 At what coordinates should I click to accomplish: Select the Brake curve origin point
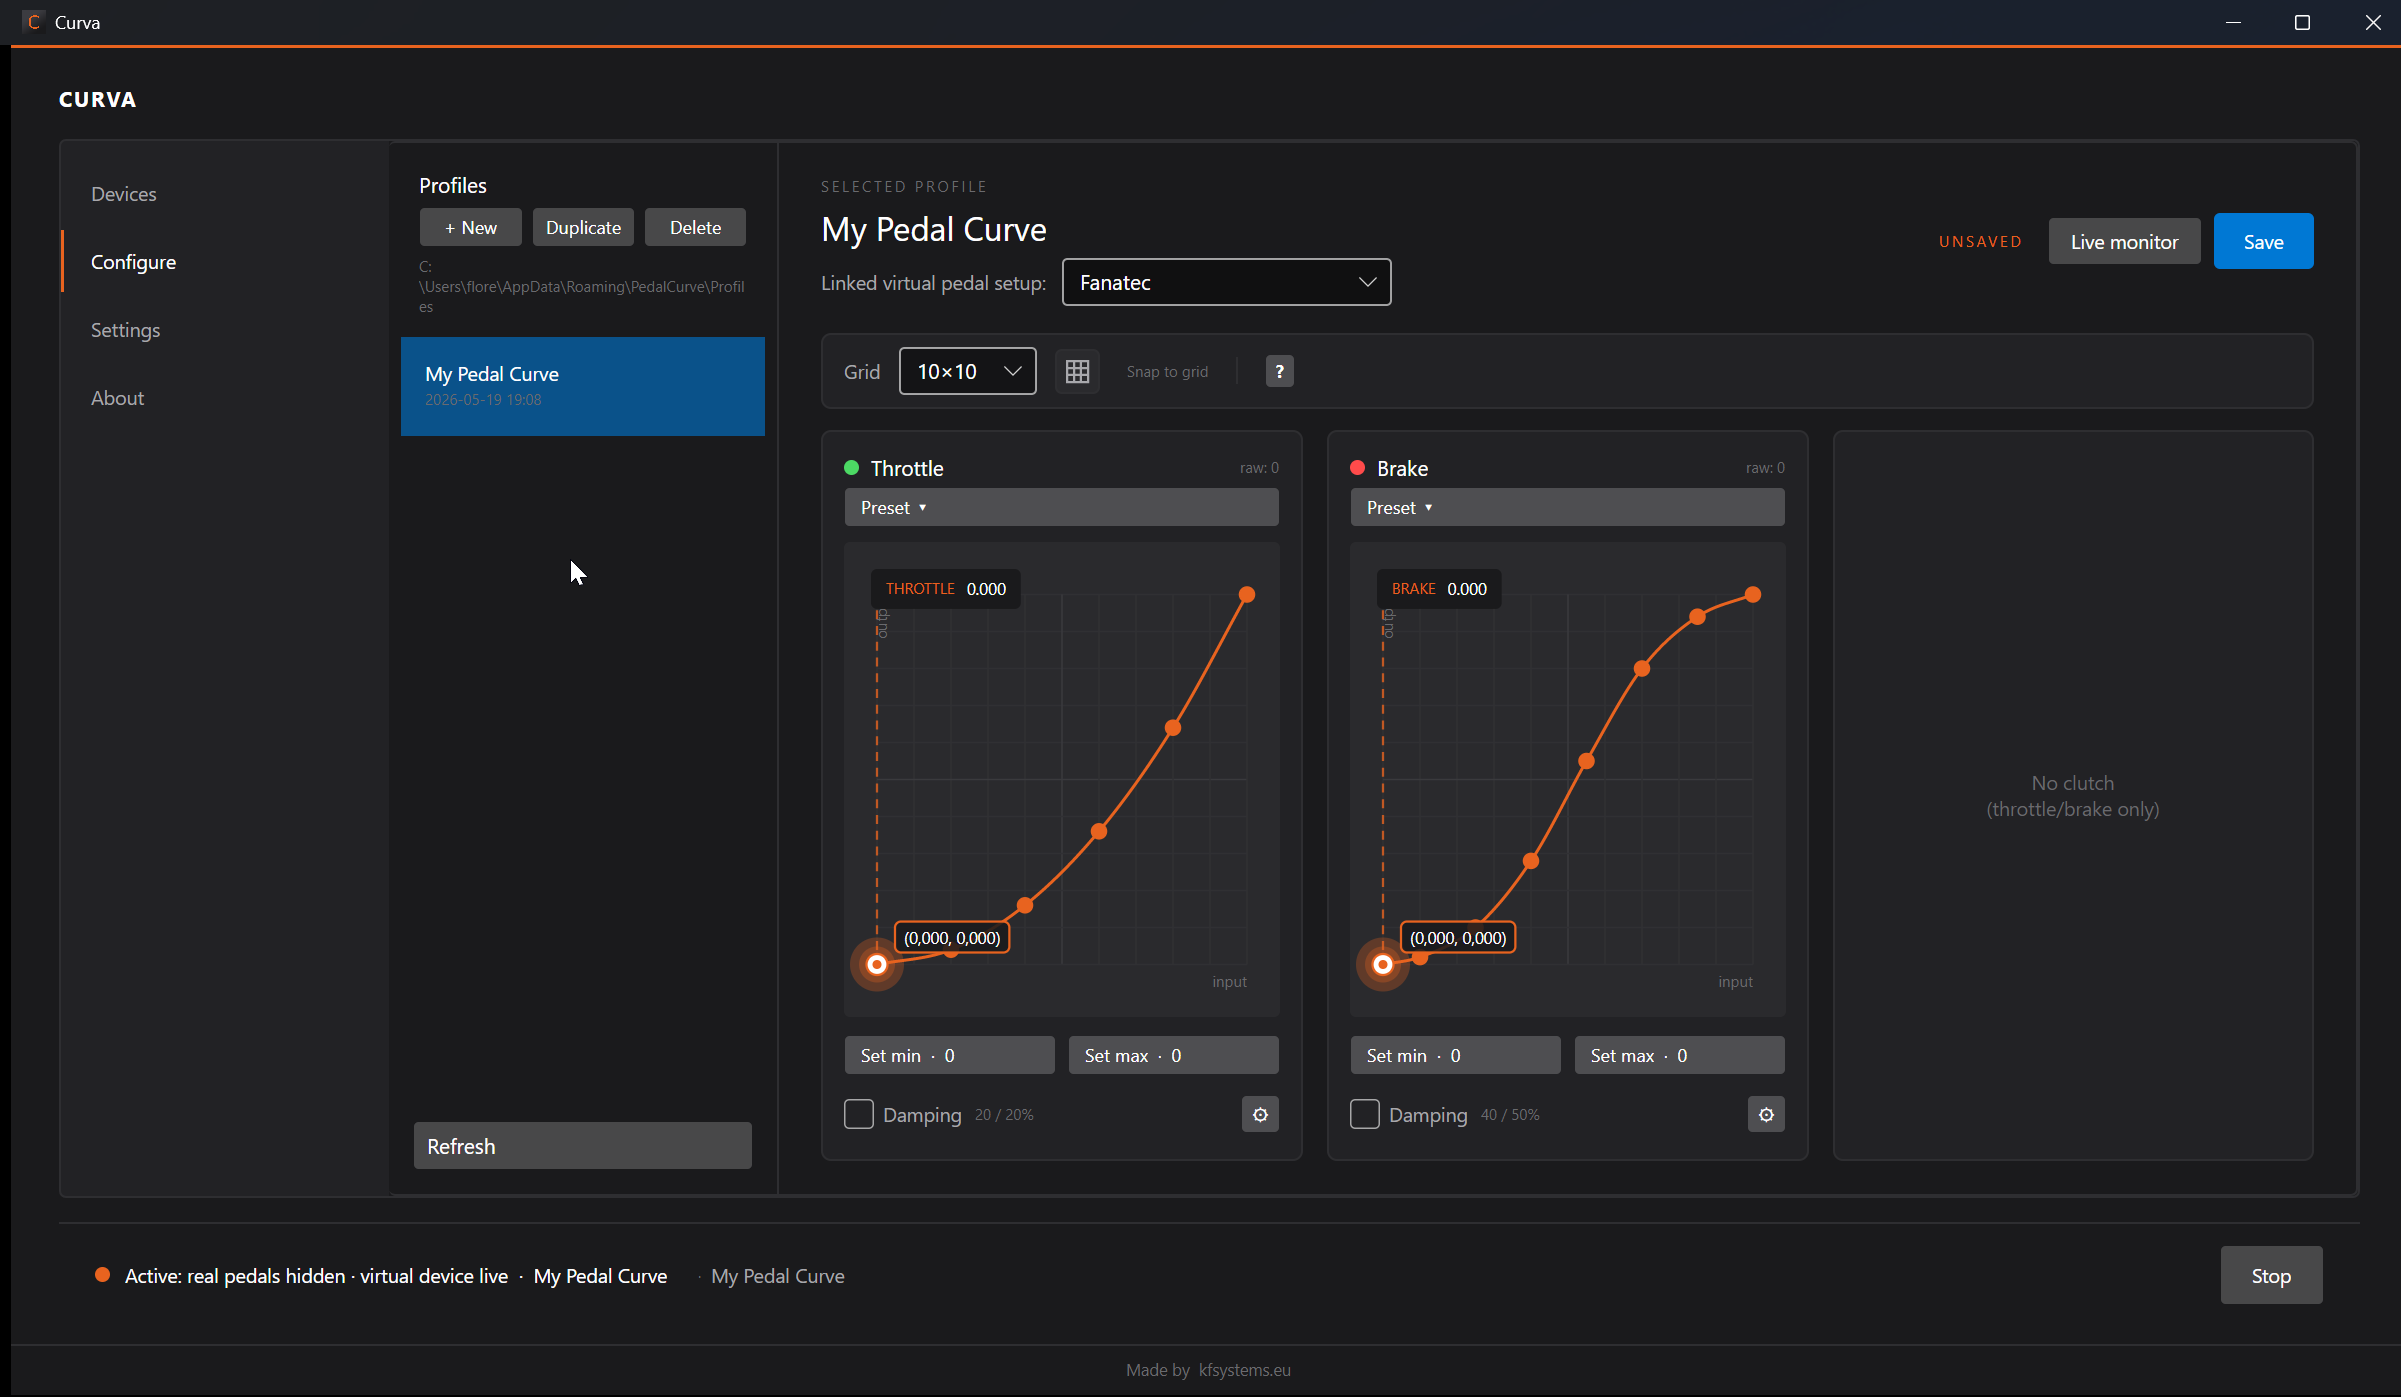pyautogui.click(x=1383, y=964)
